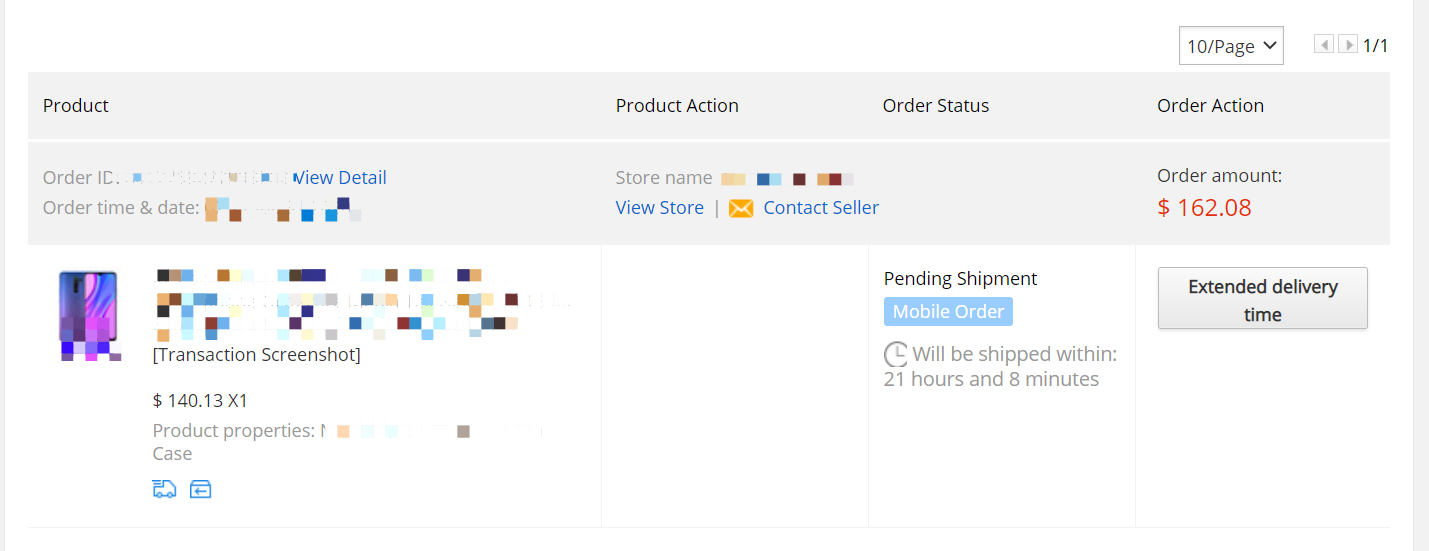Click the $ 162.08 order amount
The width and height of the screenshot is (1429, 551).
(1204, 208)
